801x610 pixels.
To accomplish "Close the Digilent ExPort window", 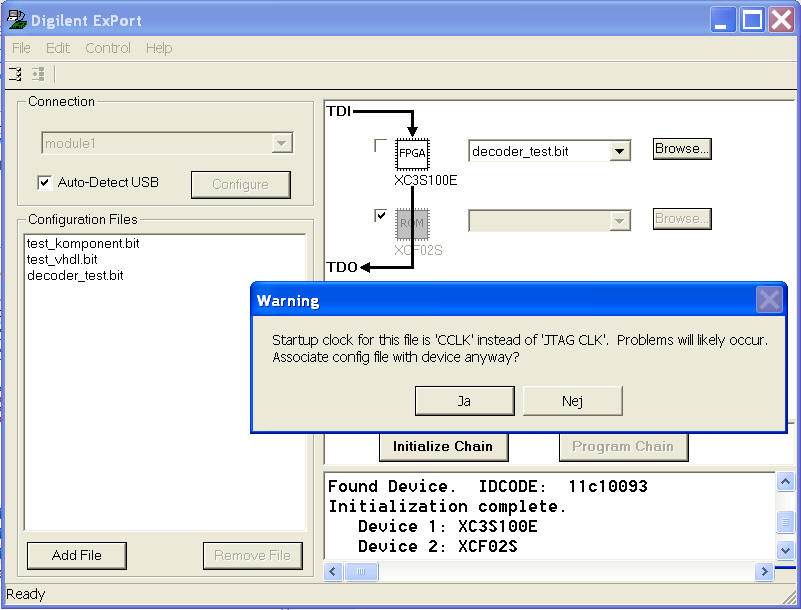I will [782, 20].
